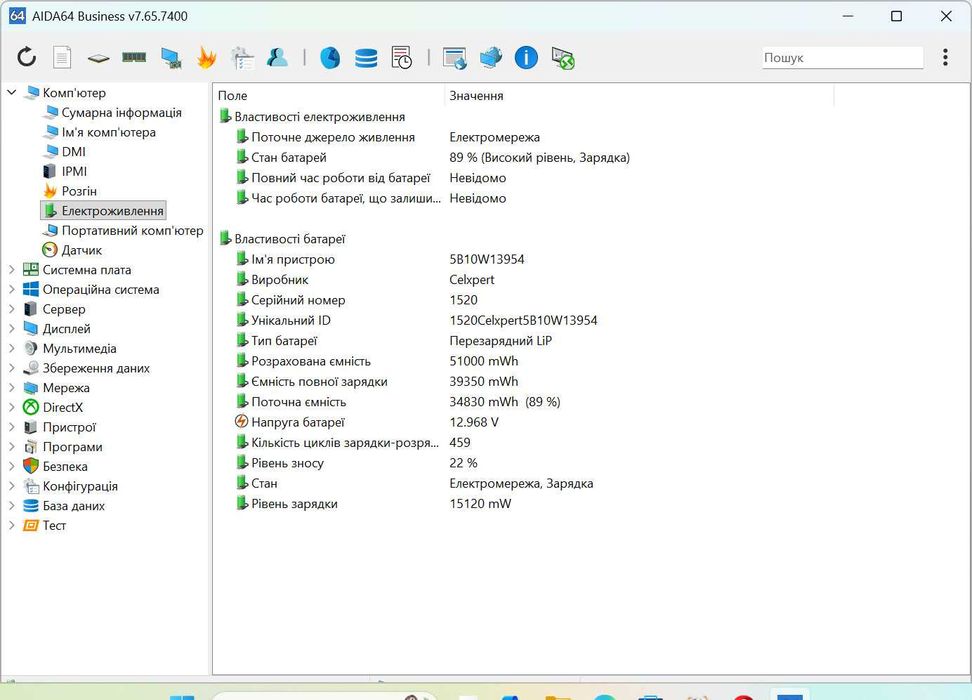
Task: Select Розгін in the tree
Action: click(x=79, y=191)
